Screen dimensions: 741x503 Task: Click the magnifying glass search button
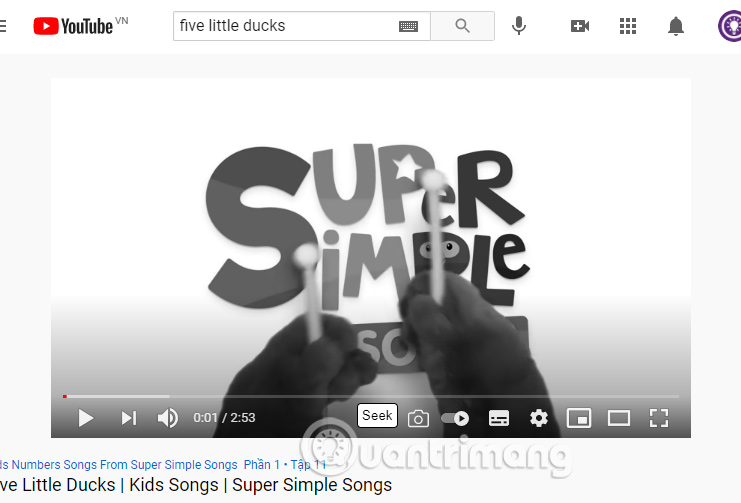click(463, 26)
